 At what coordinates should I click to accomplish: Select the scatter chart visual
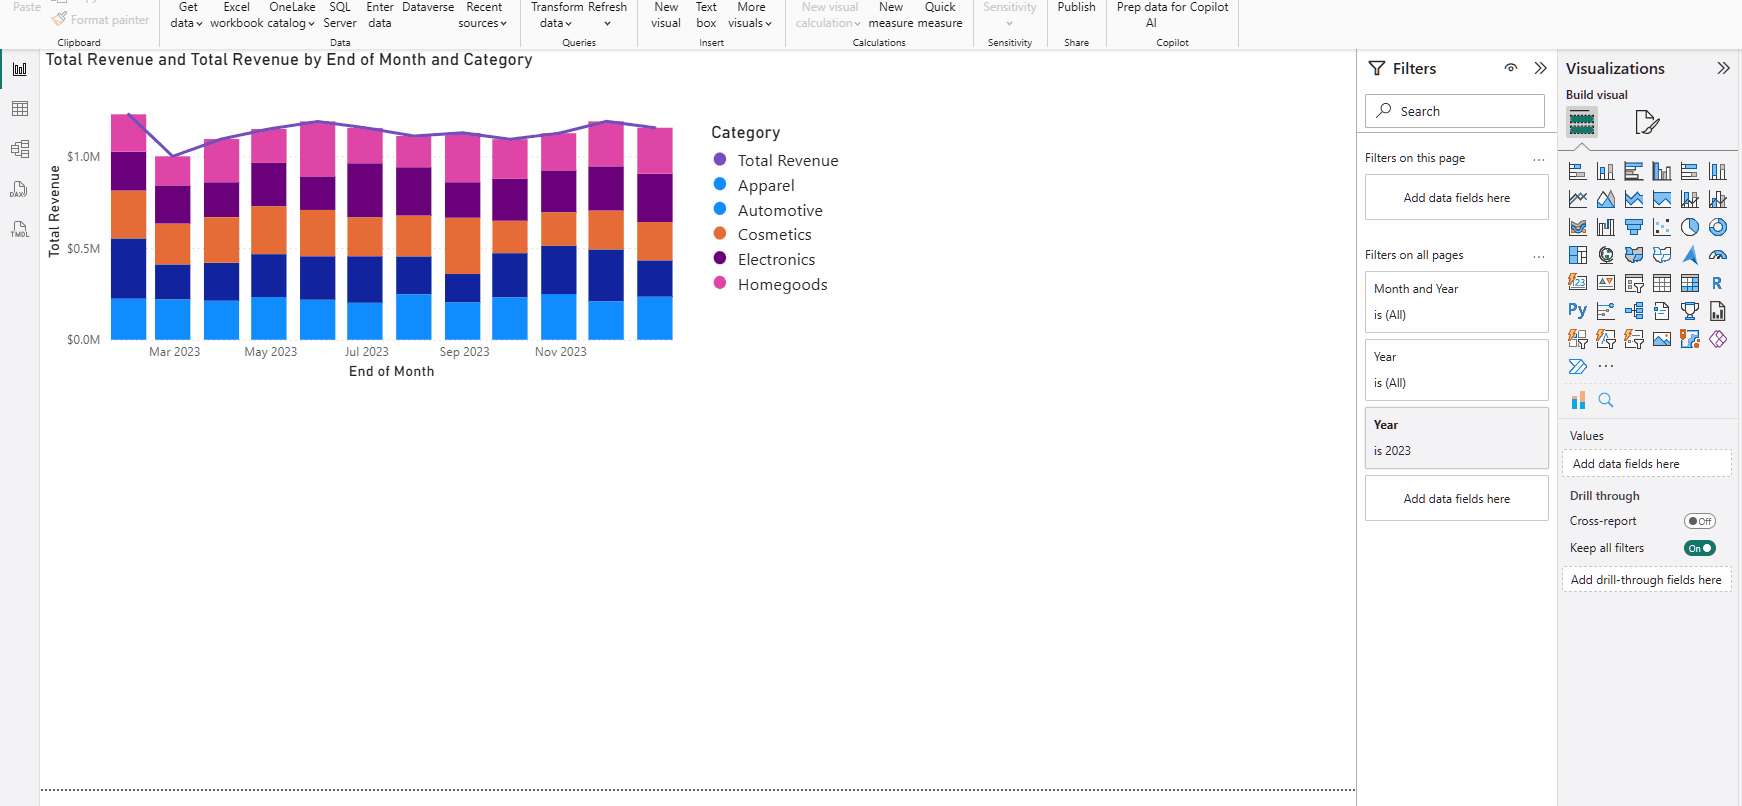point(1662,227)
